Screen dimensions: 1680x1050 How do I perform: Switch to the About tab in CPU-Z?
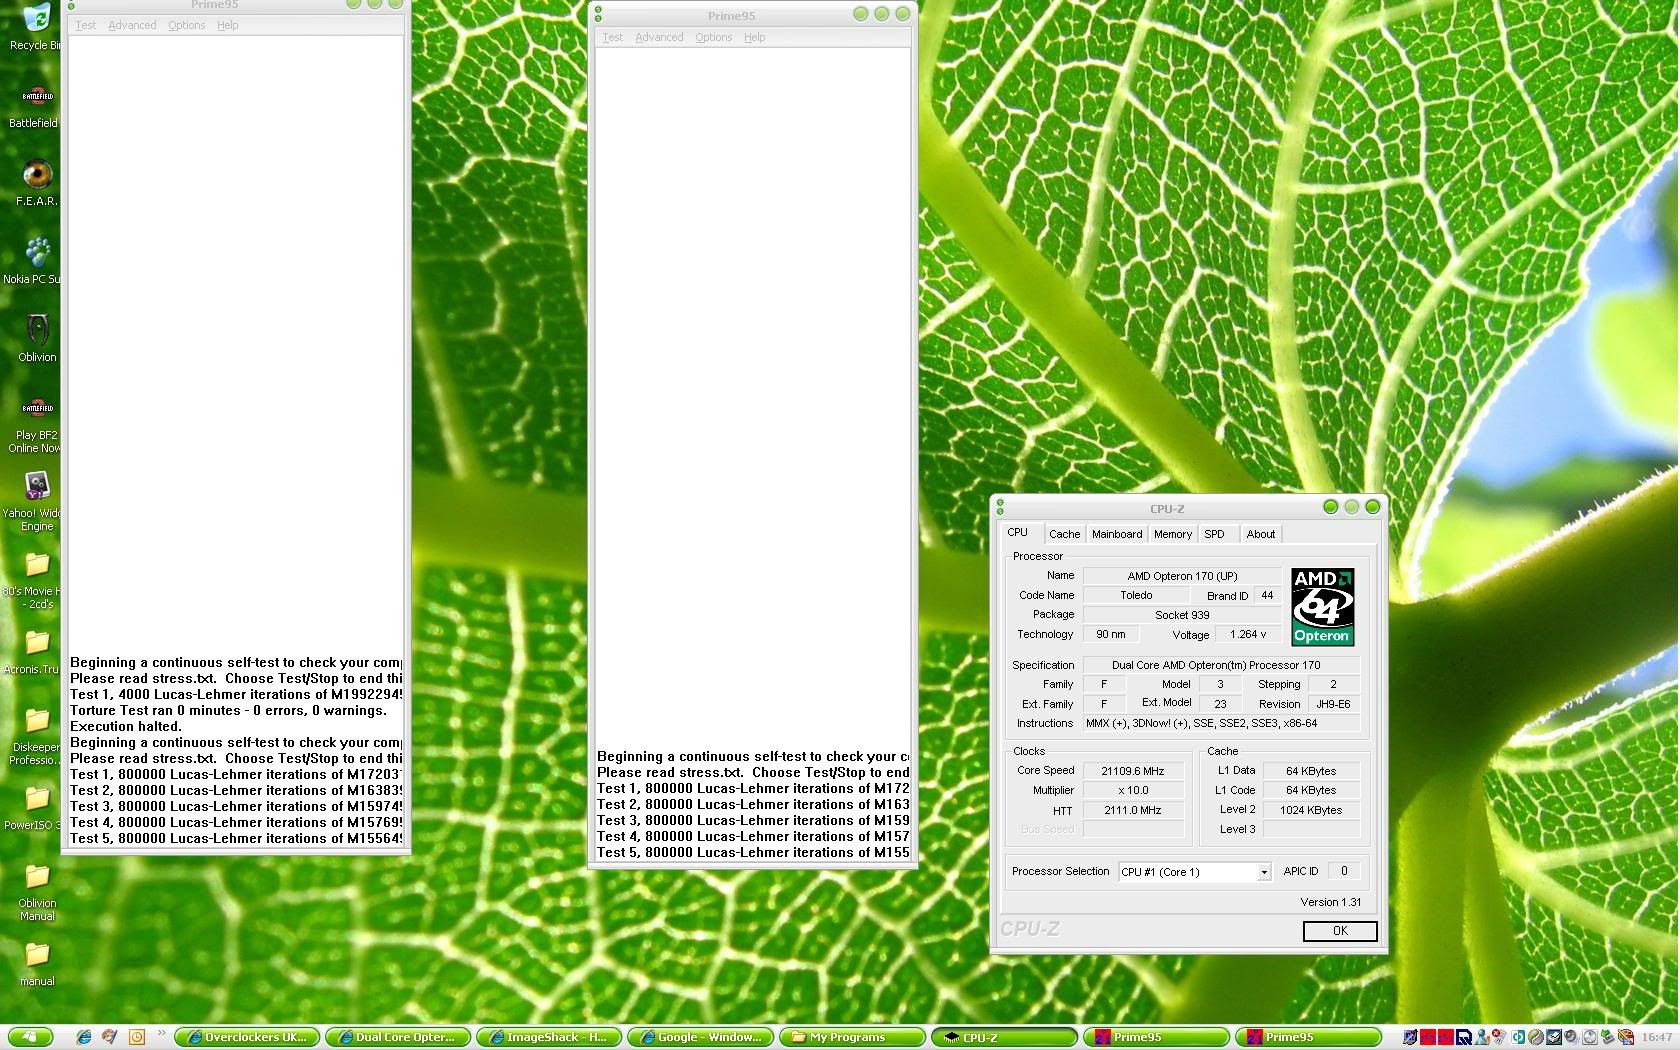tap(1260, 534)
